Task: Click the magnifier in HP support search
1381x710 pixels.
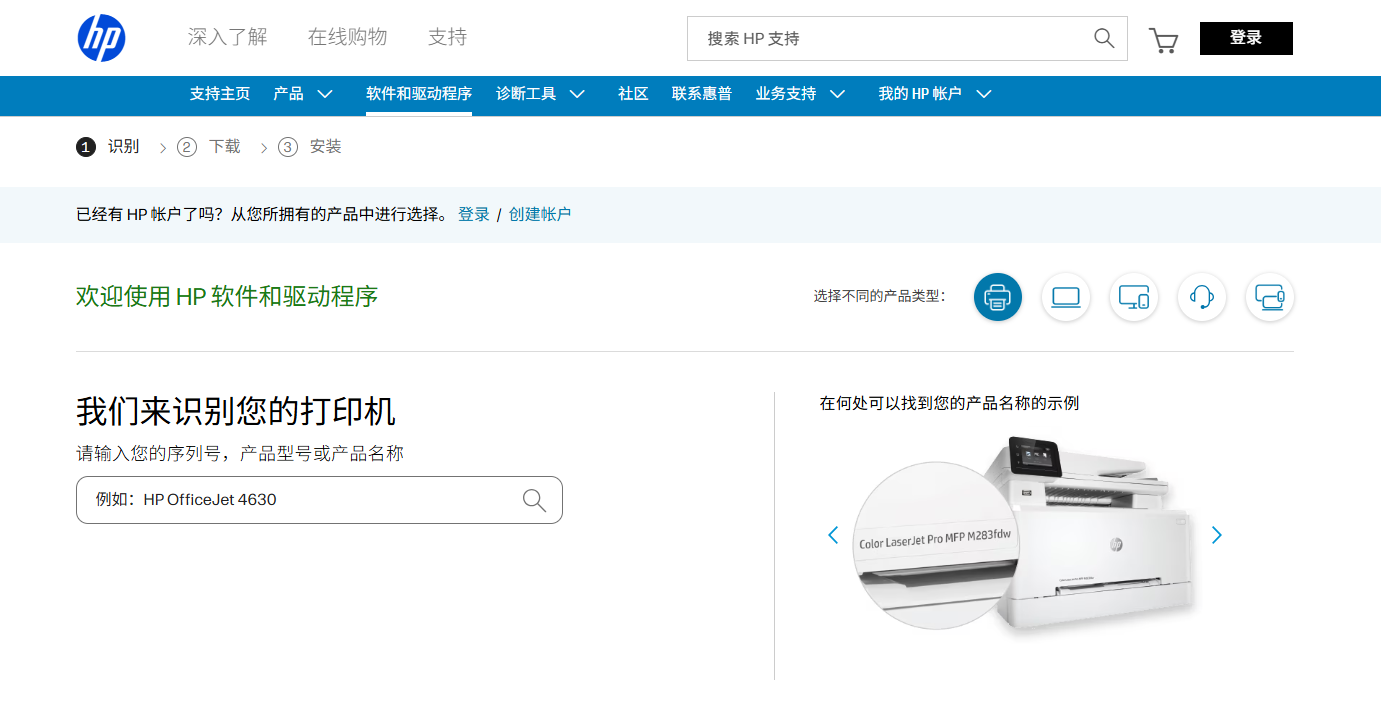Action: tap(1104, 38)
